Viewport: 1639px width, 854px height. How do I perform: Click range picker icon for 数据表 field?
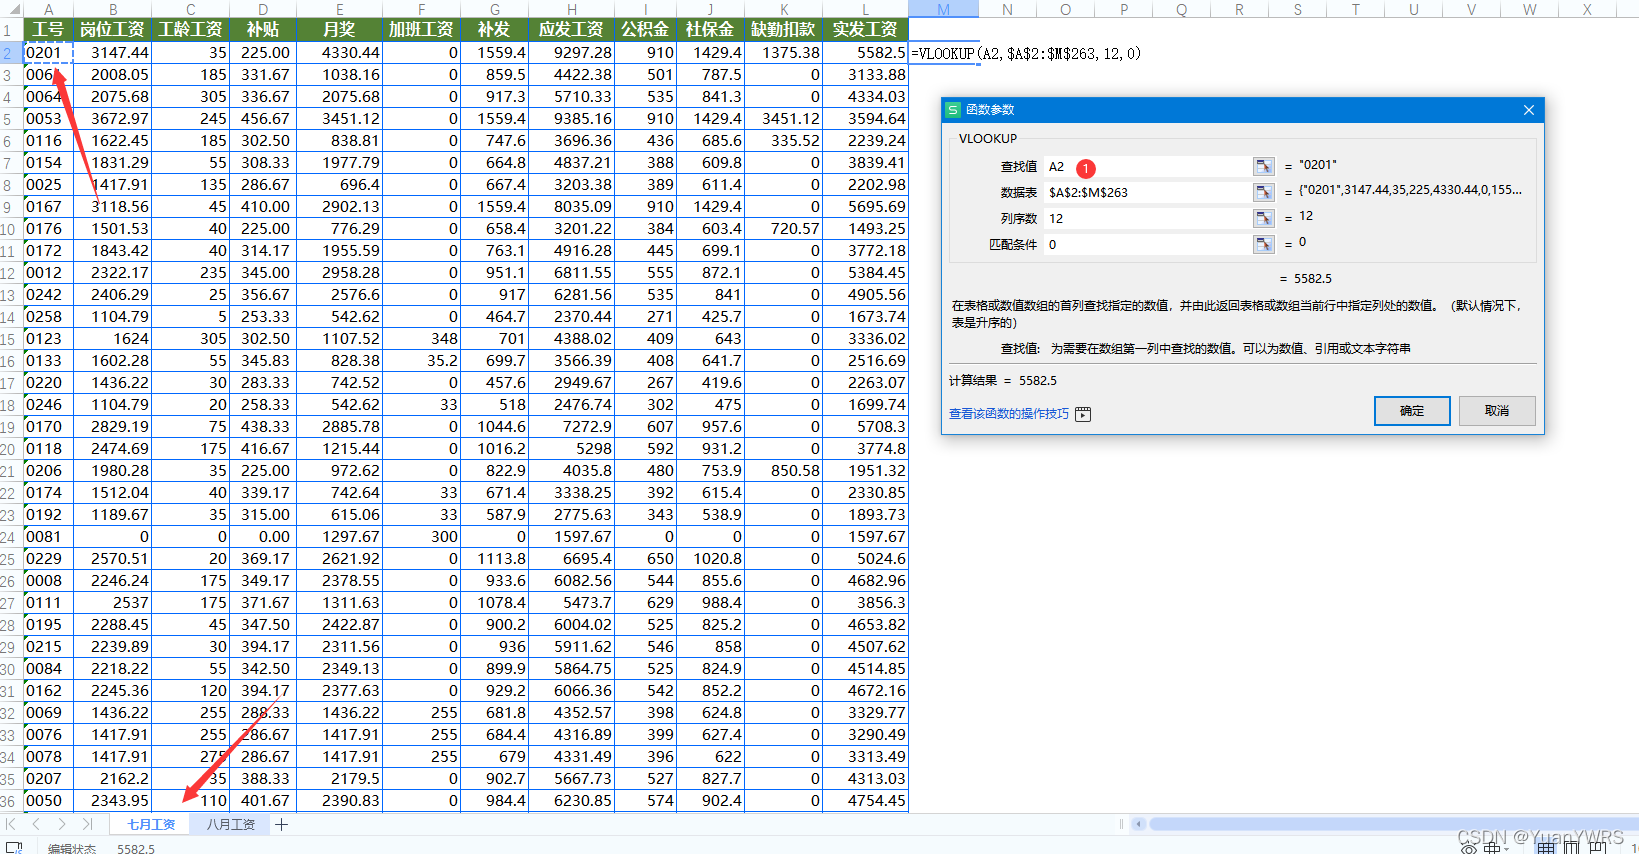(1264, 192)
